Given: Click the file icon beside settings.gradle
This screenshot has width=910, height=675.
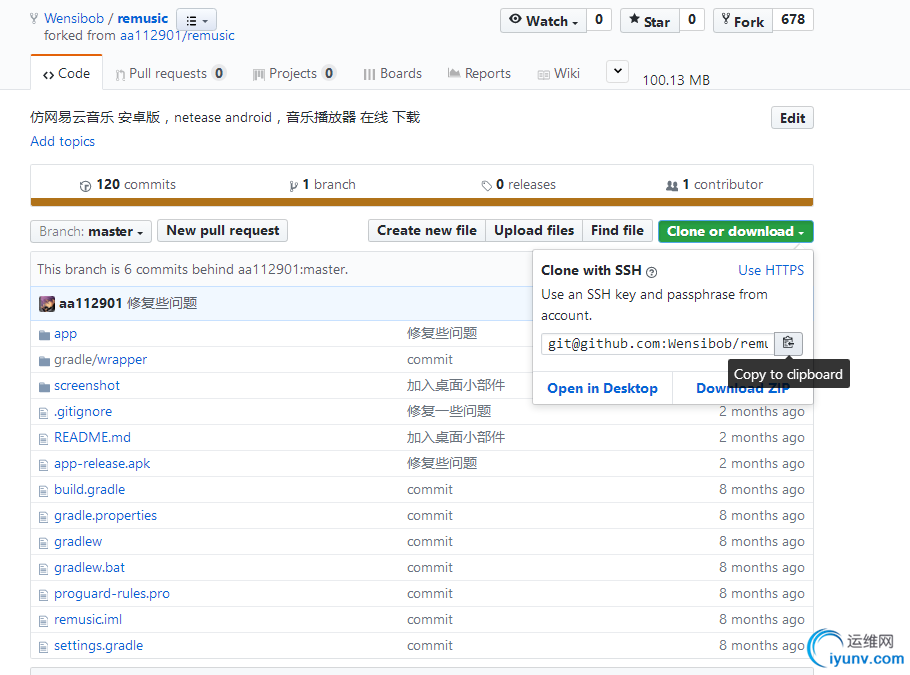Looking at the screenshot, I should click(x=44, y=647).
